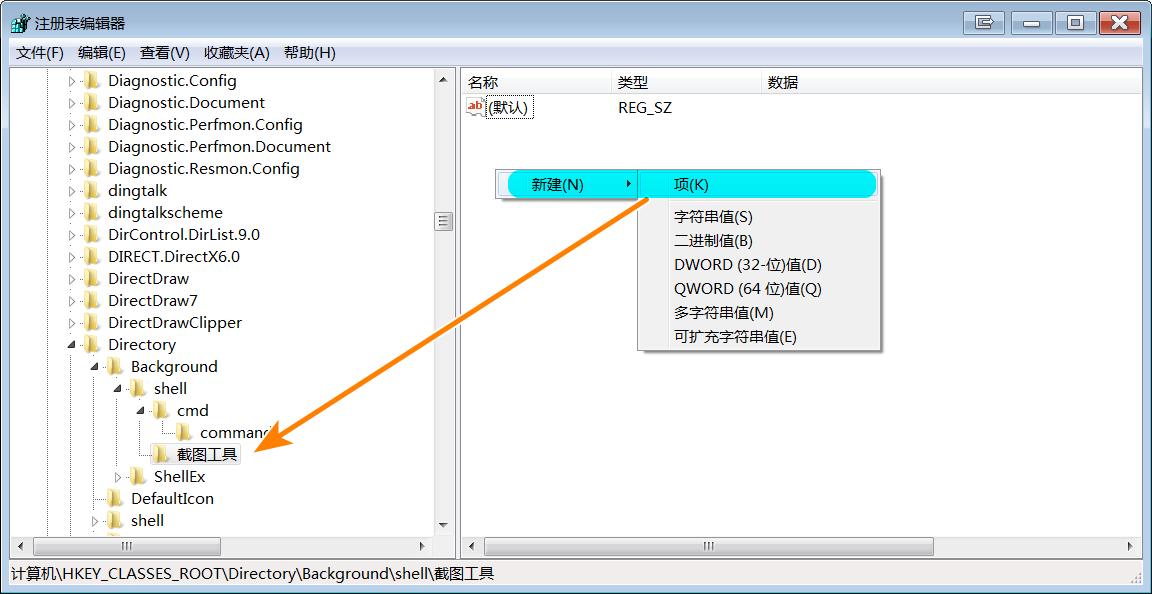1152x594 pixels.
Task: Click the Diagnostic.Document folder icon
Action: click(x=91, y=102)
